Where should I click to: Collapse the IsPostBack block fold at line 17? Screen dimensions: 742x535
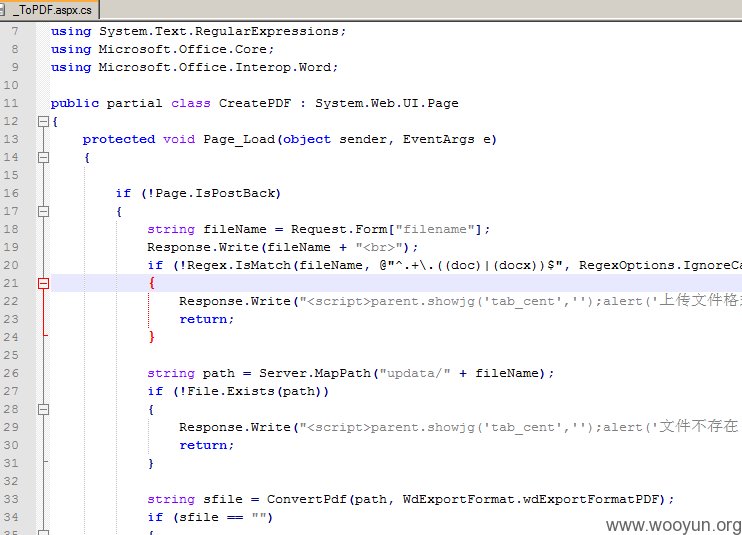[x=43, y=211]
